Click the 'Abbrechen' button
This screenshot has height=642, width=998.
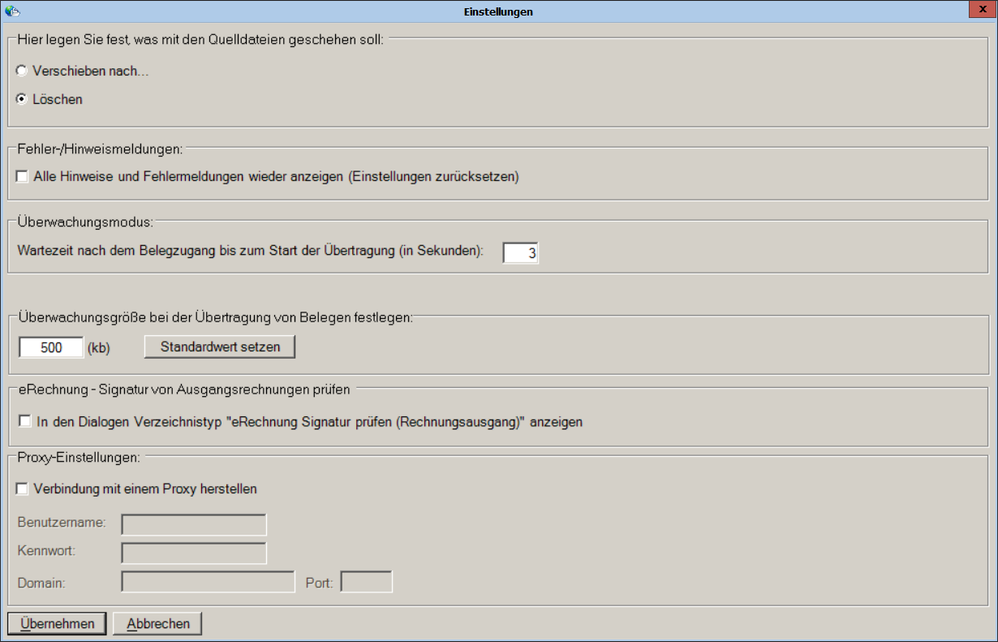coord(158,624)
